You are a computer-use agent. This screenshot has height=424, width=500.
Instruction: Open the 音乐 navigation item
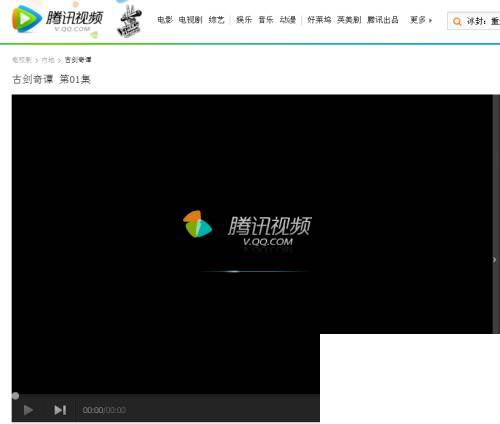(x=266, y=20)
